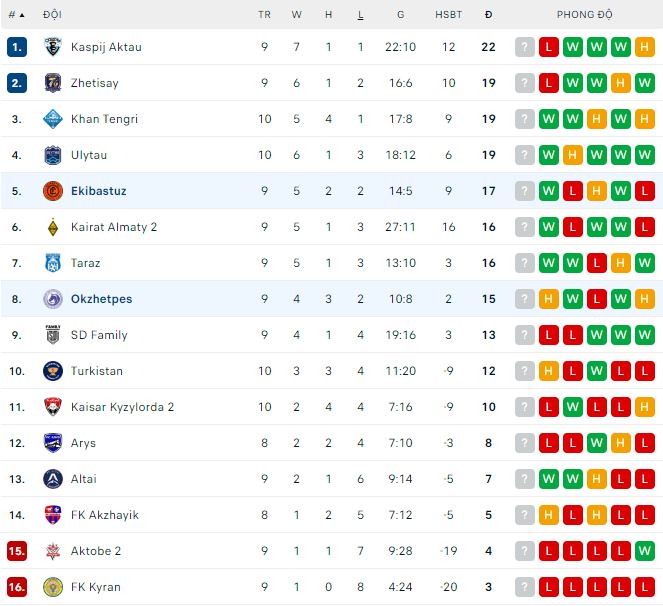Sort table by the # rank column
This screenshot has height=606, width=663.
tap(16, 15)
